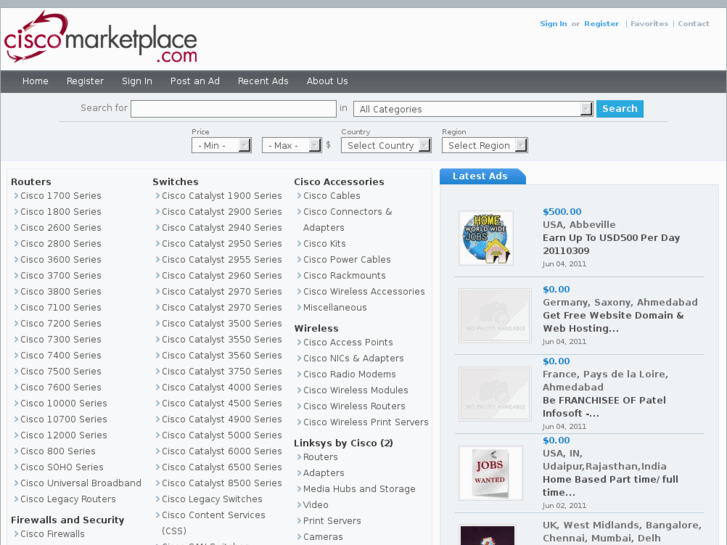Open Cisco 1700 Series
The image size is (727, 545).
[61, 196]
